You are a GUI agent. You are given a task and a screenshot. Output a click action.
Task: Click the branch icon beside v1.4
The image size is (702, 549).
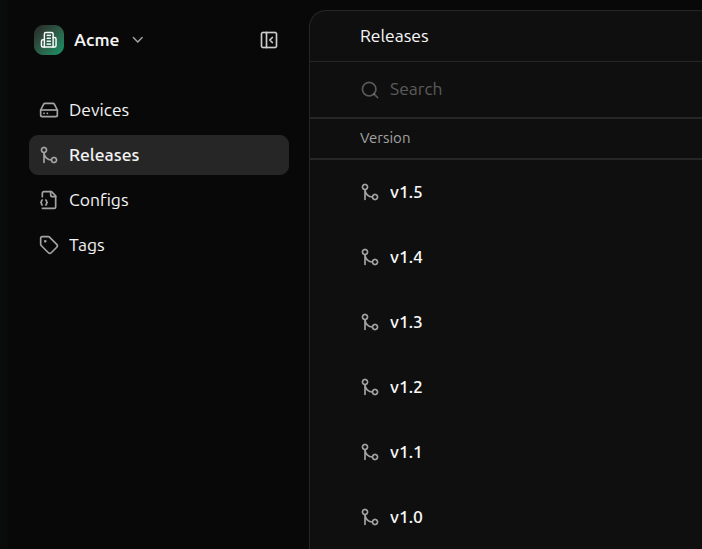point(370,257)
